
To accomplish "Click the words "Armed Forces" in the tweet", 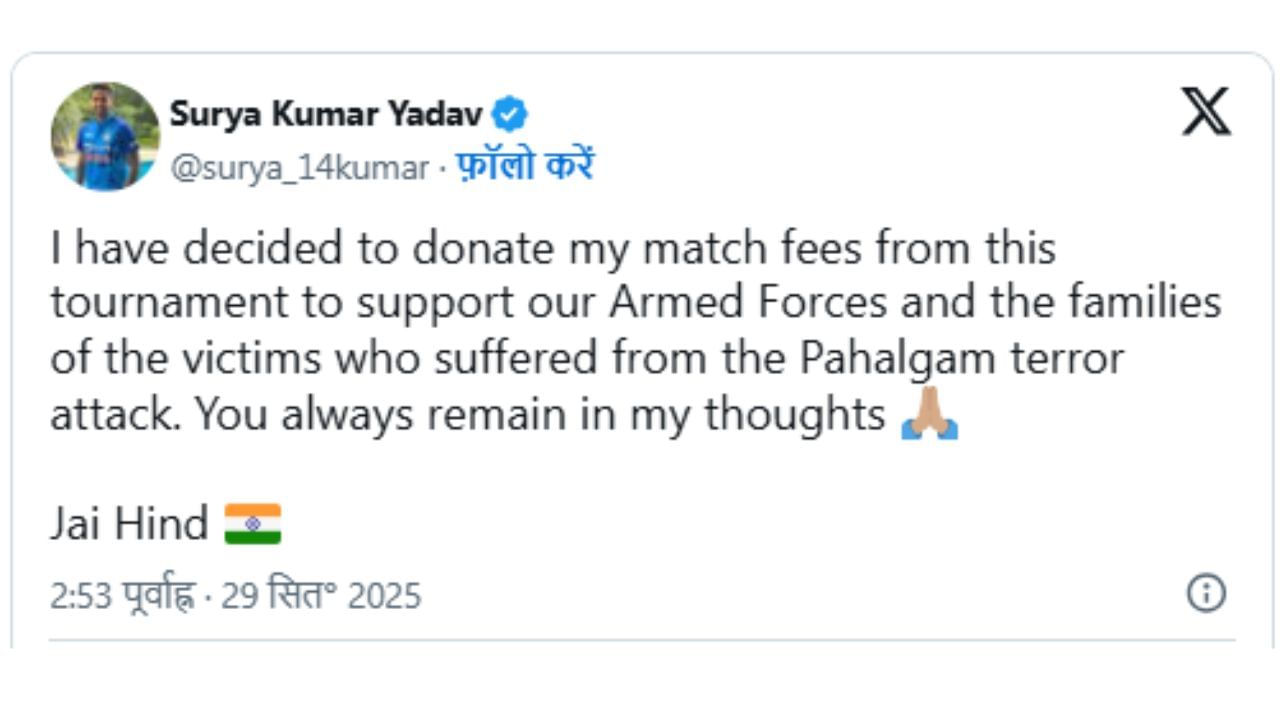I will [x=747, y=303].
